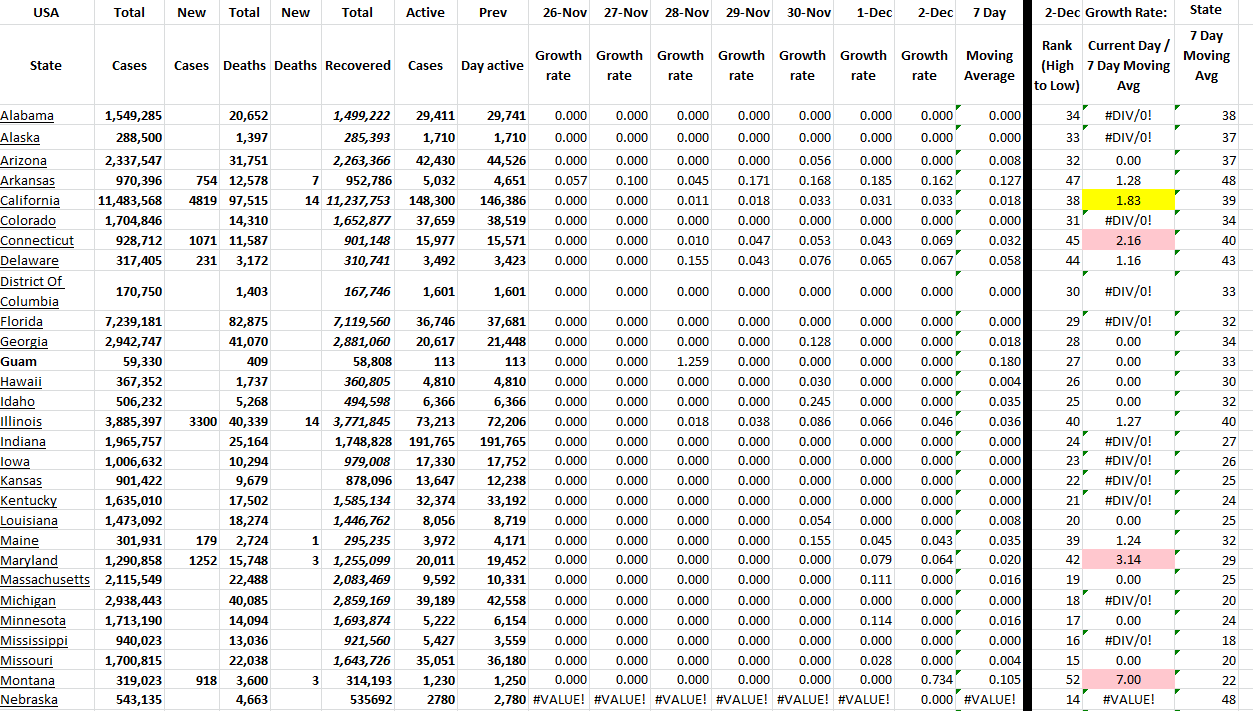Click the Montana state hyperlink

[29, 680]
